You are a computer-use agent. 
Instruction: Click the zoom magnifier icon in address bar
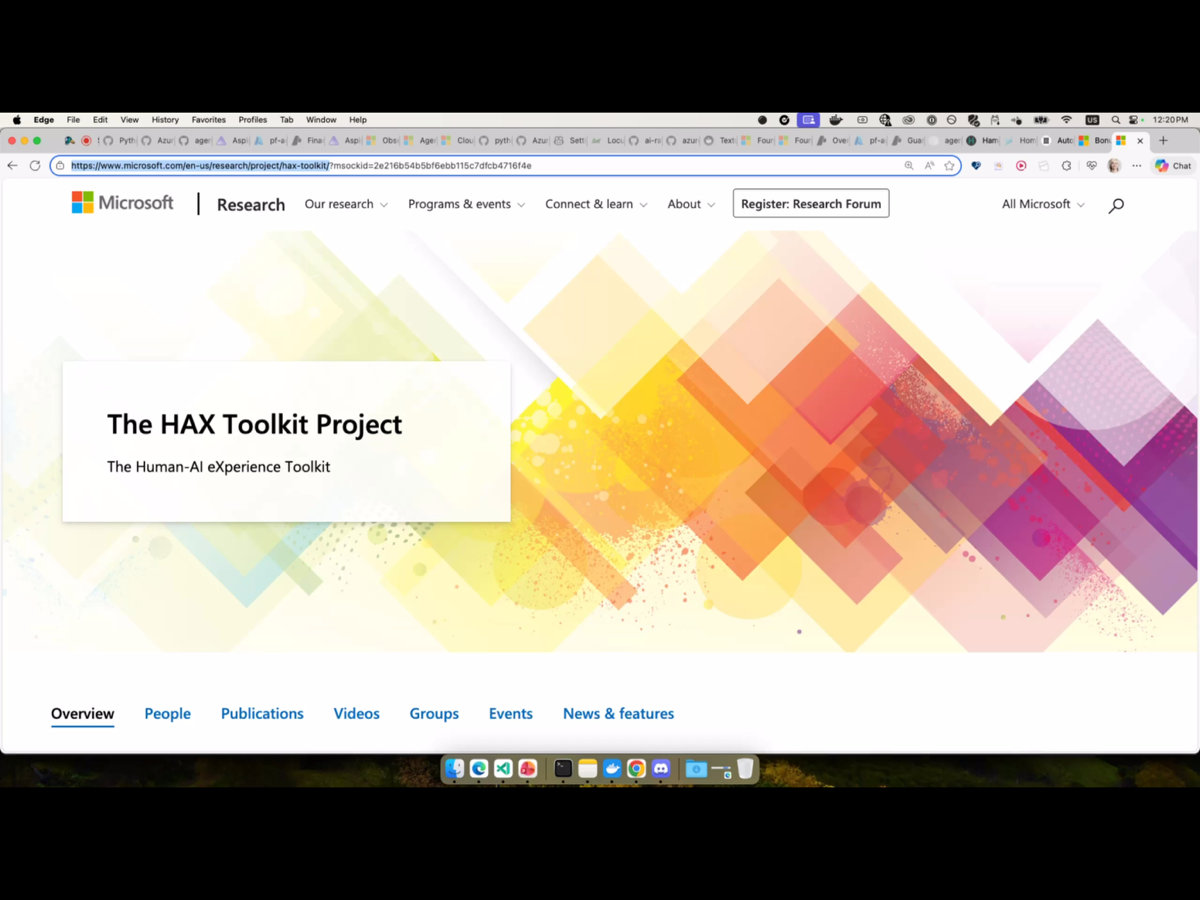(x=909, y=166)
